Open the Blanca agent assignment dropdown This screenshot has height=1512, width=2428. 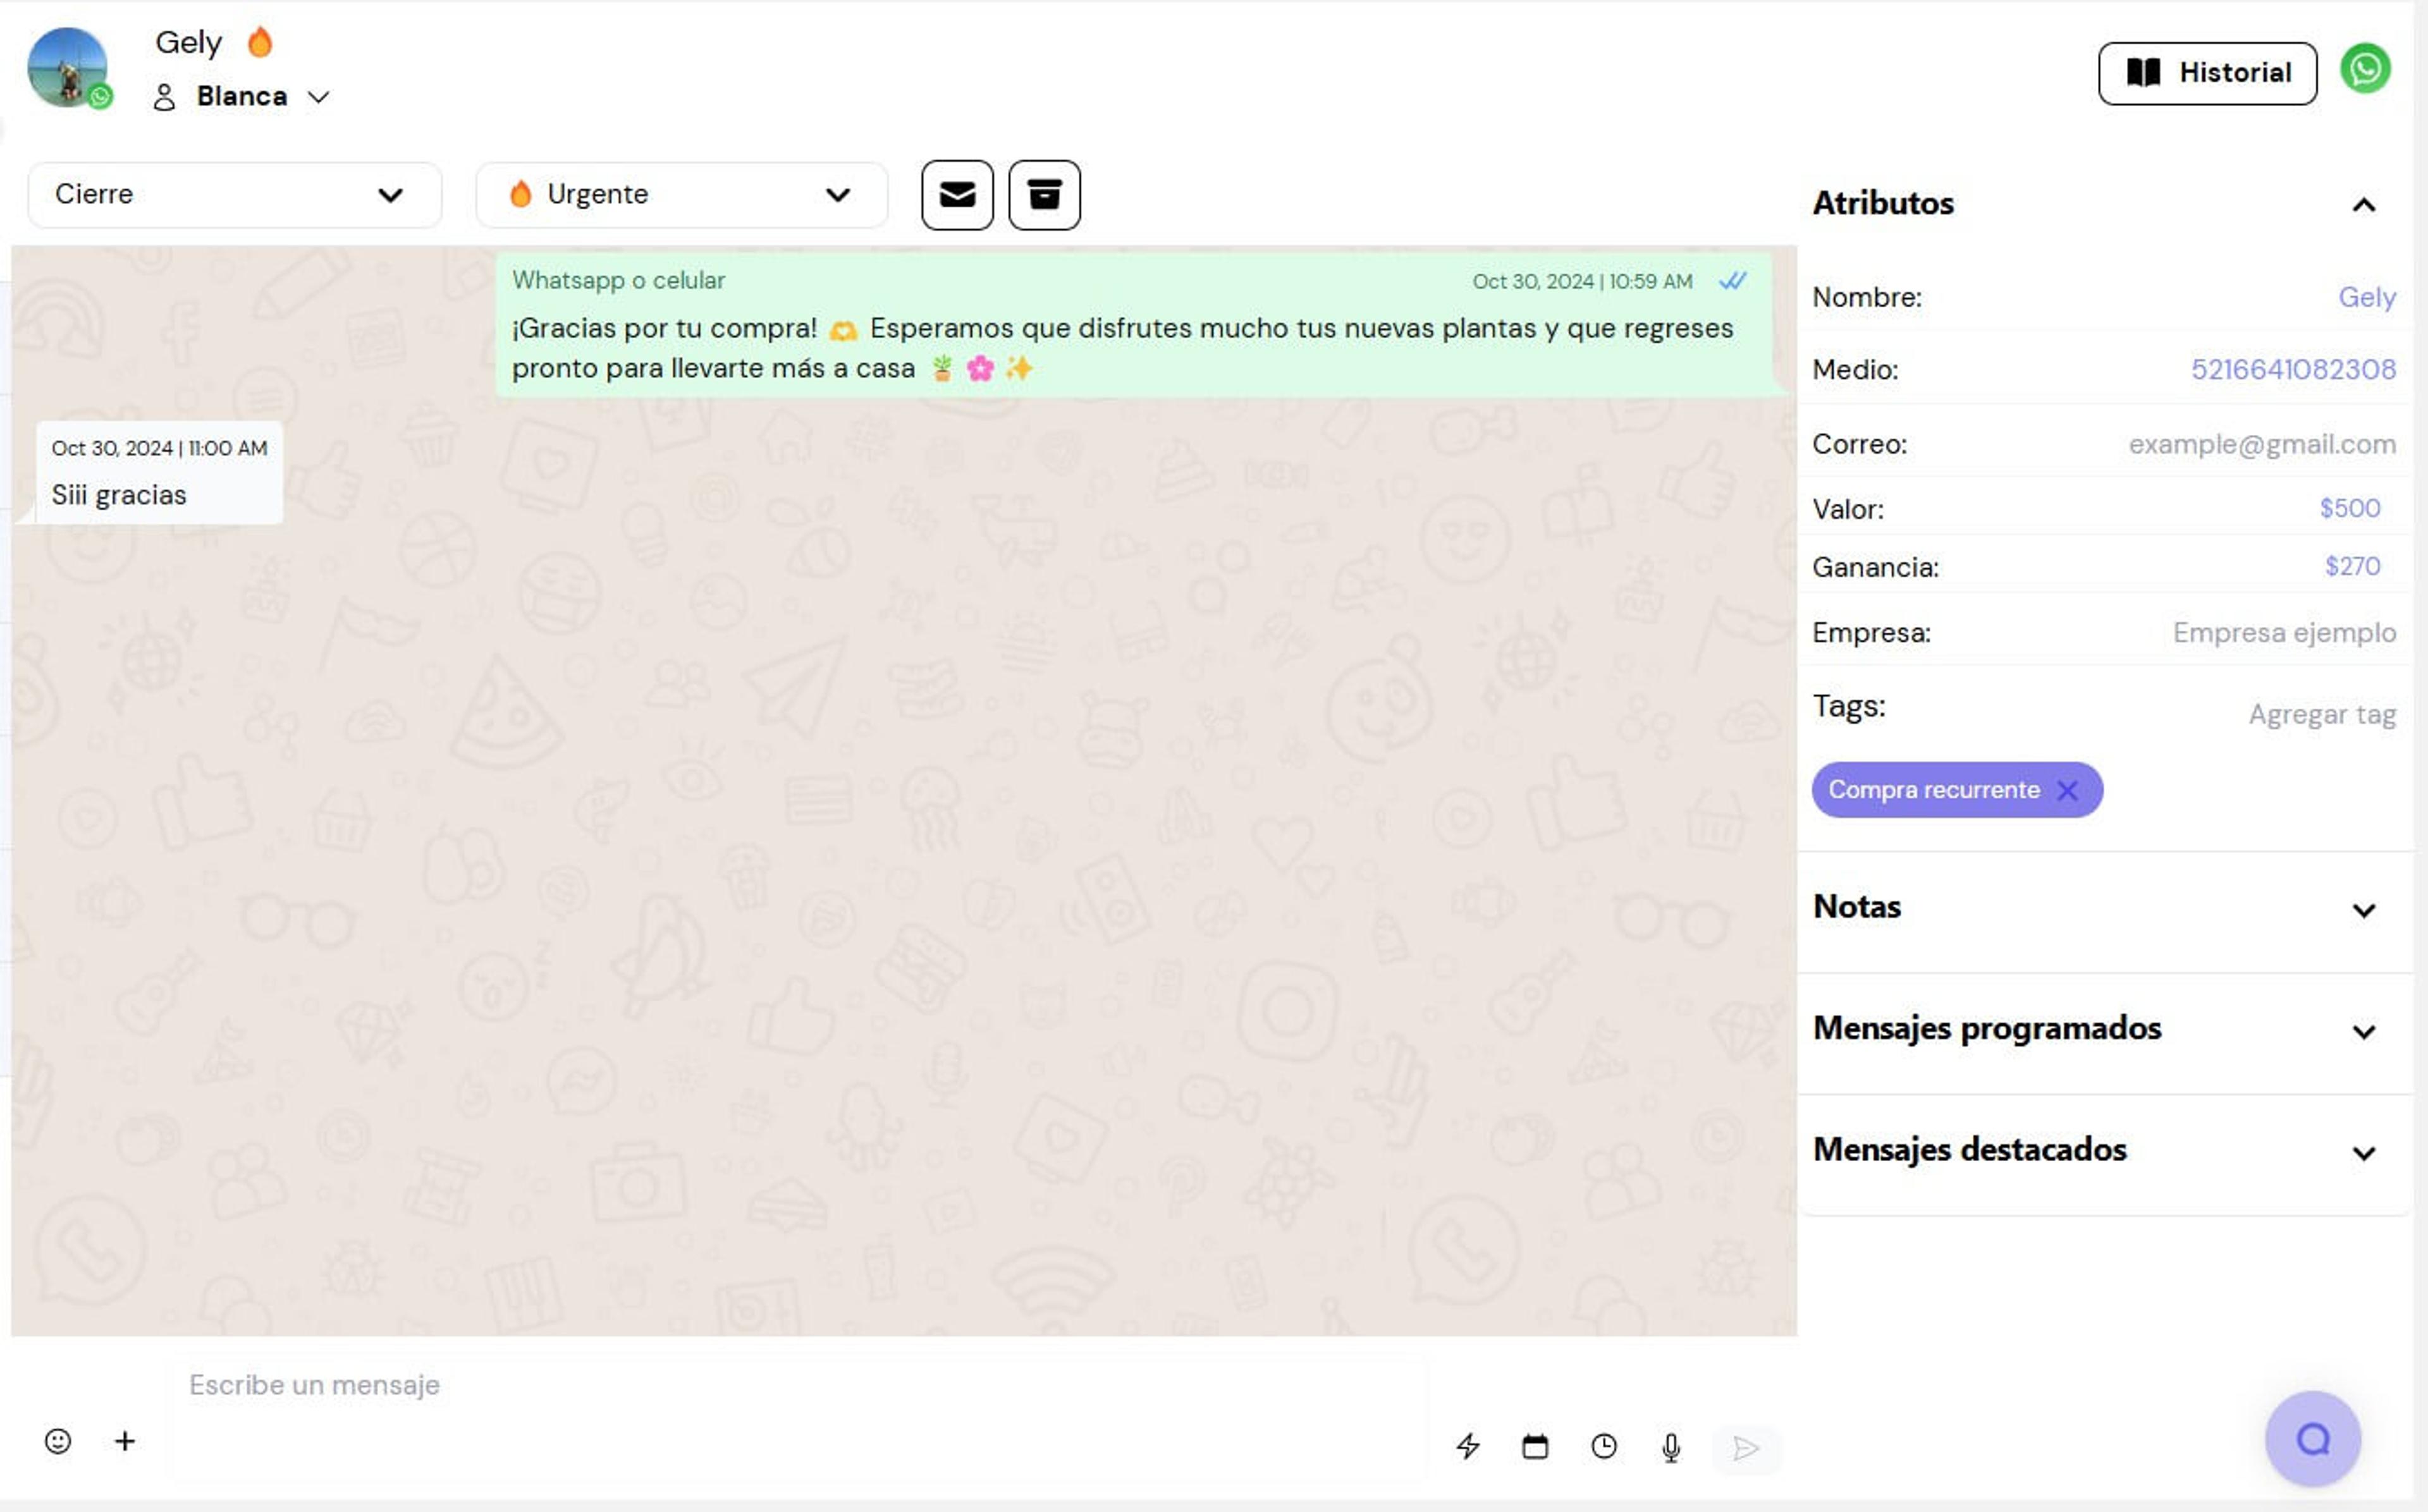click(241, 96)
